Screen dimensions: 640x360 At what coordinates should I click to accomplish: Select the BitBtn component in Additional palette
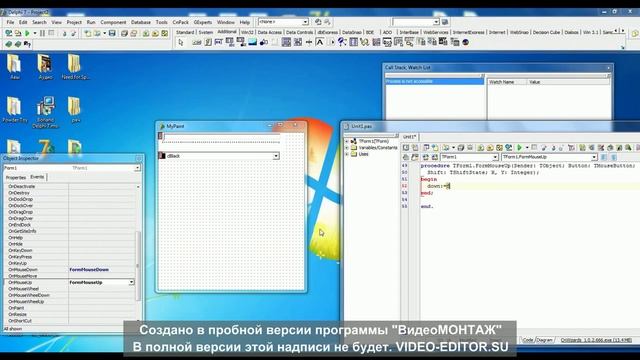(x=197, y=42)
